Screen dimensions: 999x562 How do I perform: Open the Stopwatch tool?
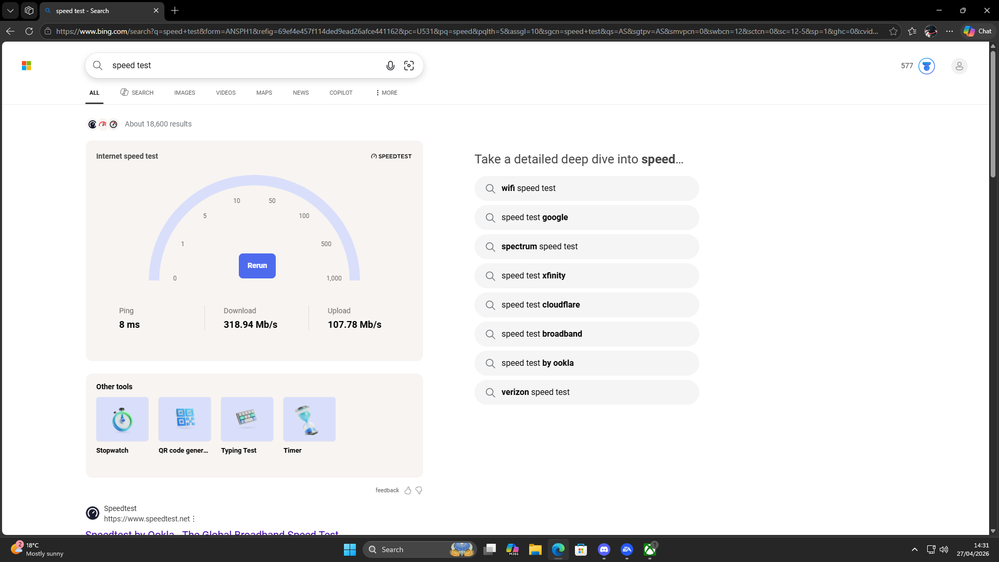pos(122,426)
